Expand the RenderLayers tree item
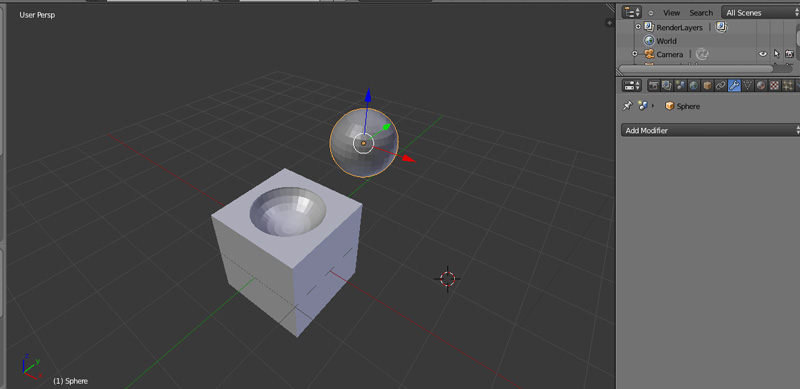Viewport: 800px width, 389px height. click(638, 27)
